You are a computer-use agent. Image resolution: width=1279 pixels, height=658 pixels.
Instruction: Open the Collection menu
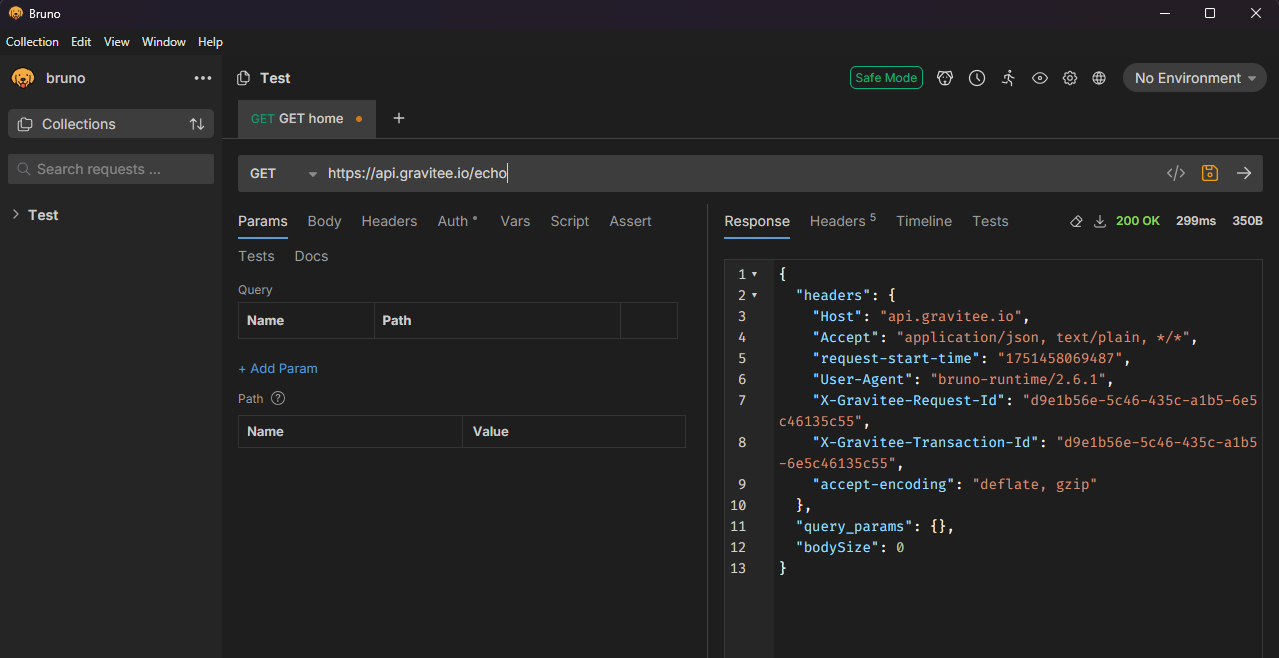pyautogui.click(x=32, y=42)
